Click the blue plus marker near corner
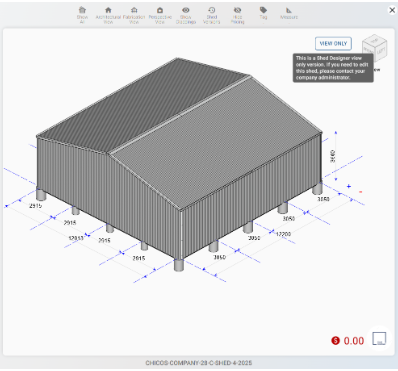 (x=349, y=186)
